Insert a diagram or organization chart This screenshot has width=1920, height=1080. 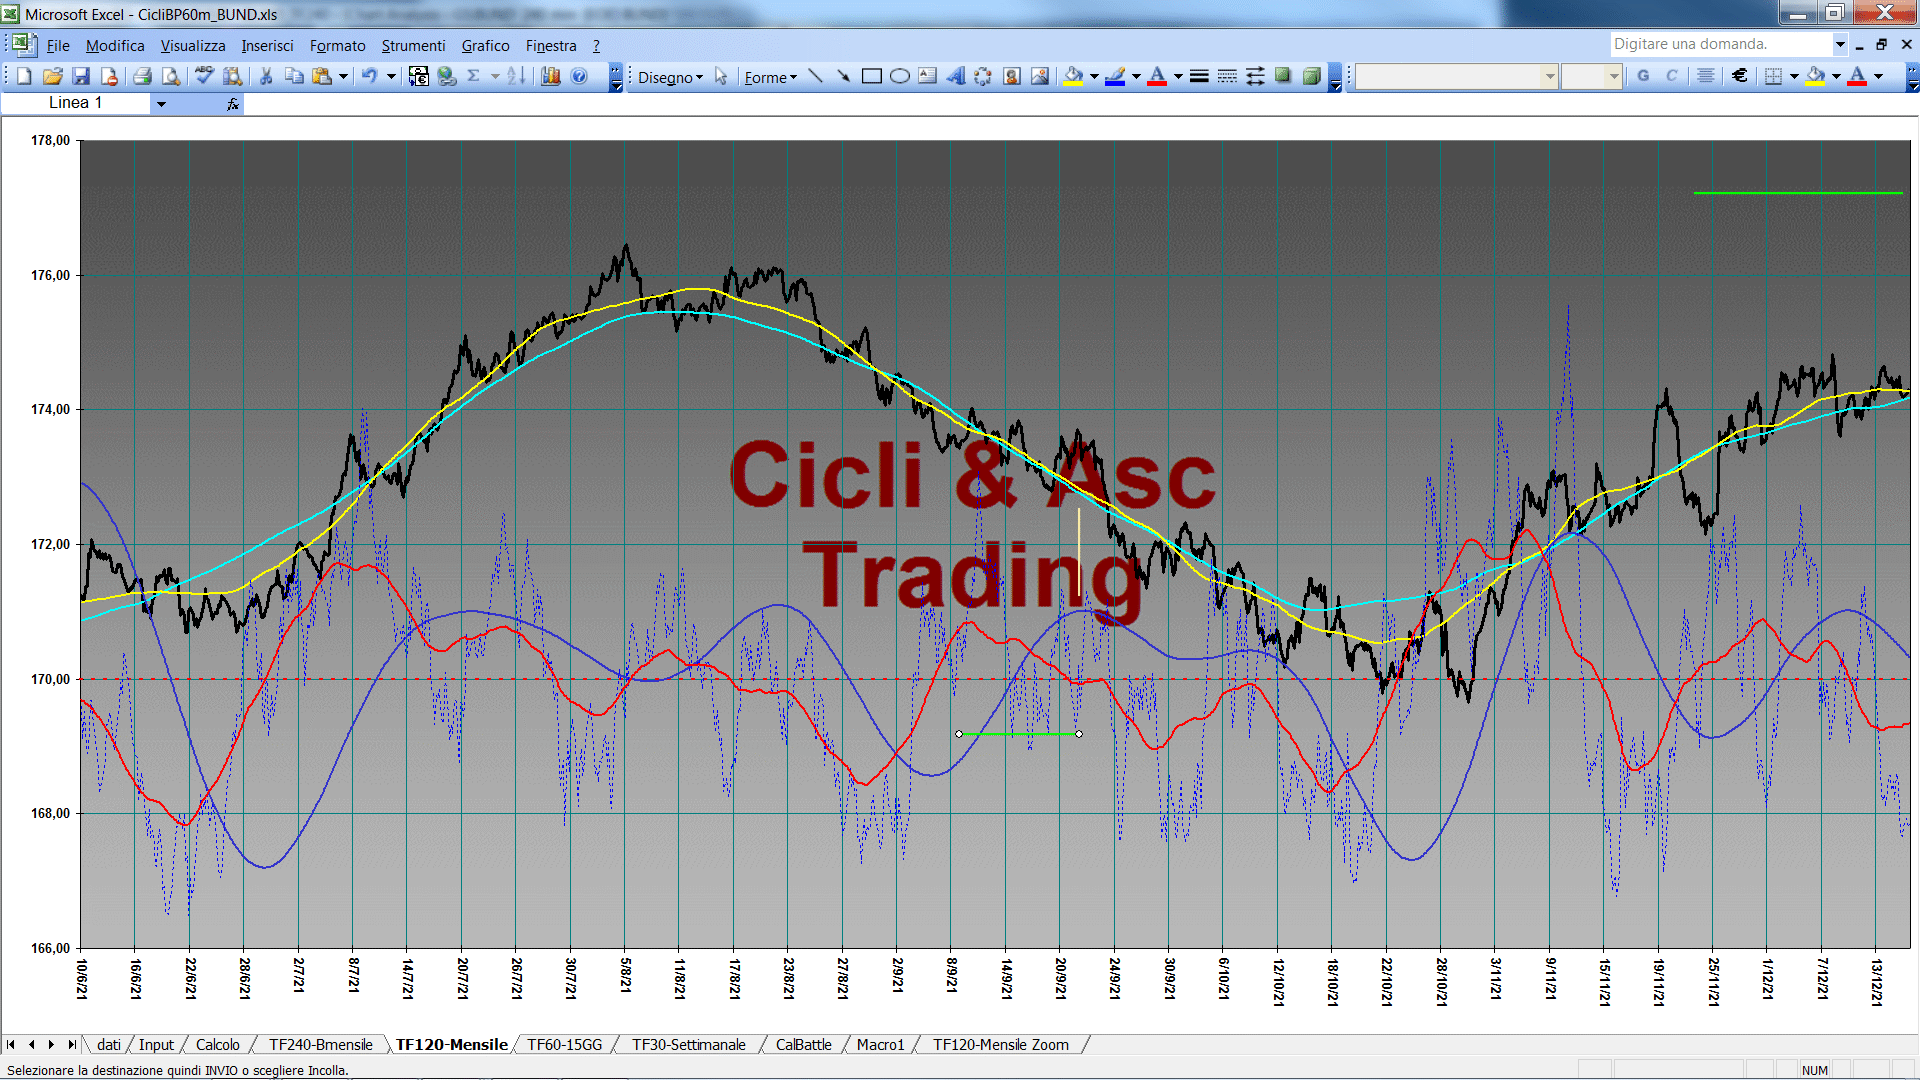984,76
